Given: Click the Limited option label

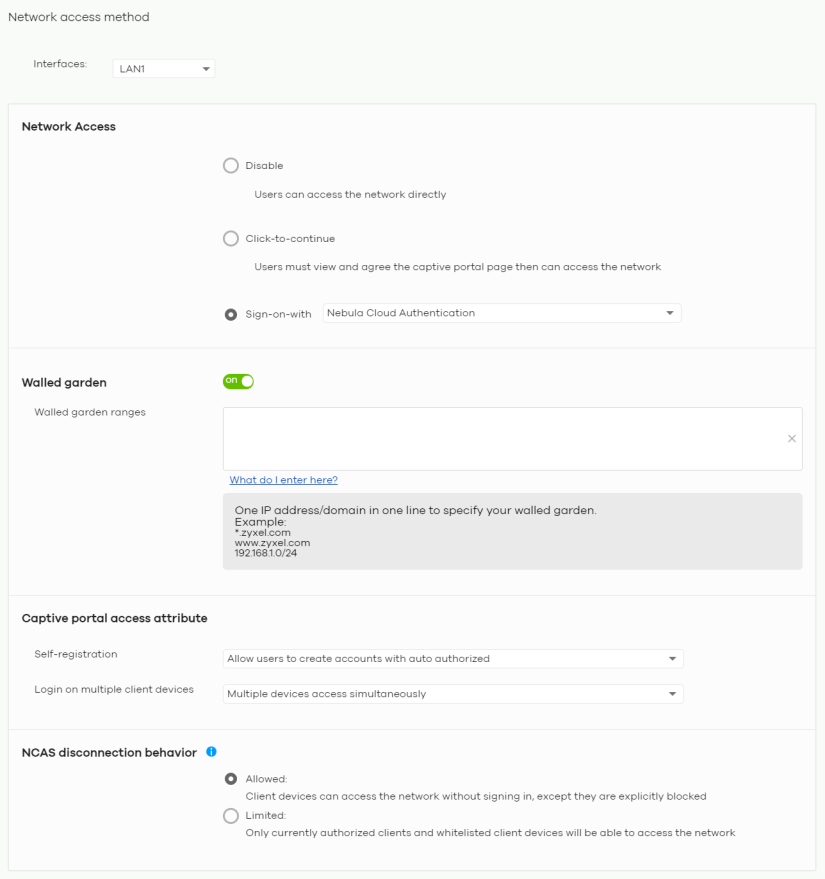Looking at the screenshot, I should pyautogui.click(x=266, y=816).
